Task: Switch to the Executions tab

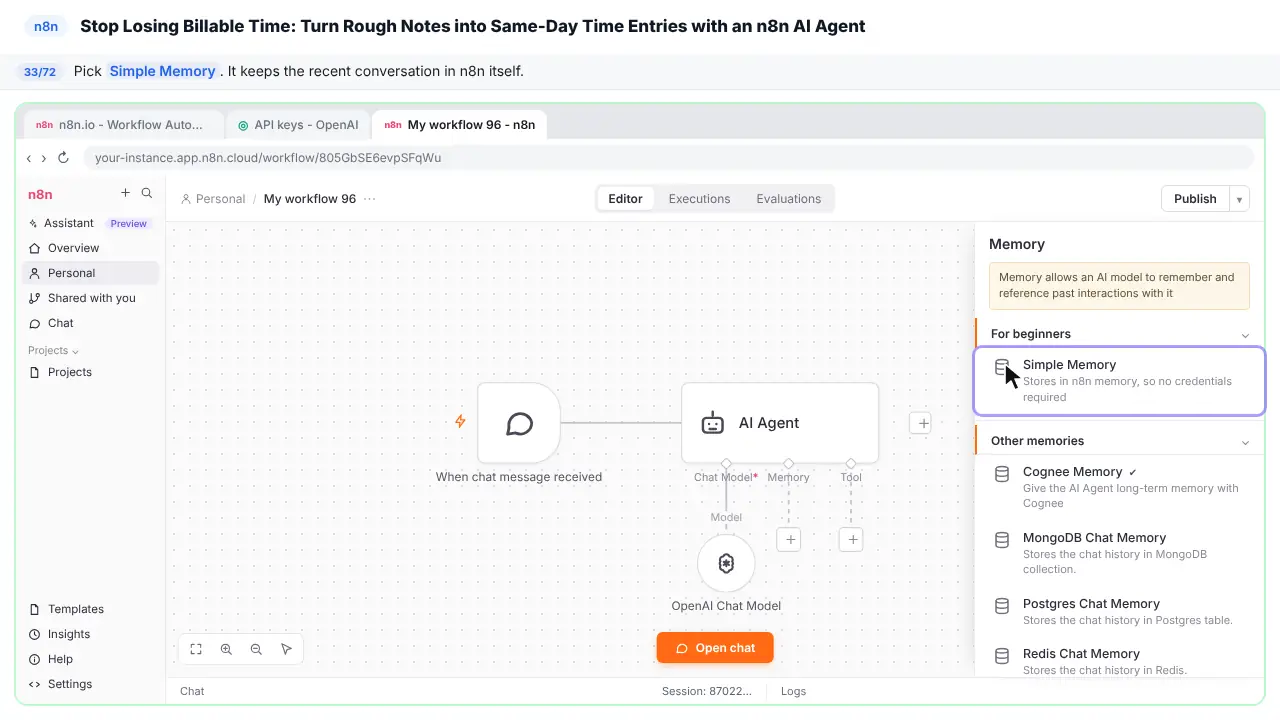Action: click(699, 199)
